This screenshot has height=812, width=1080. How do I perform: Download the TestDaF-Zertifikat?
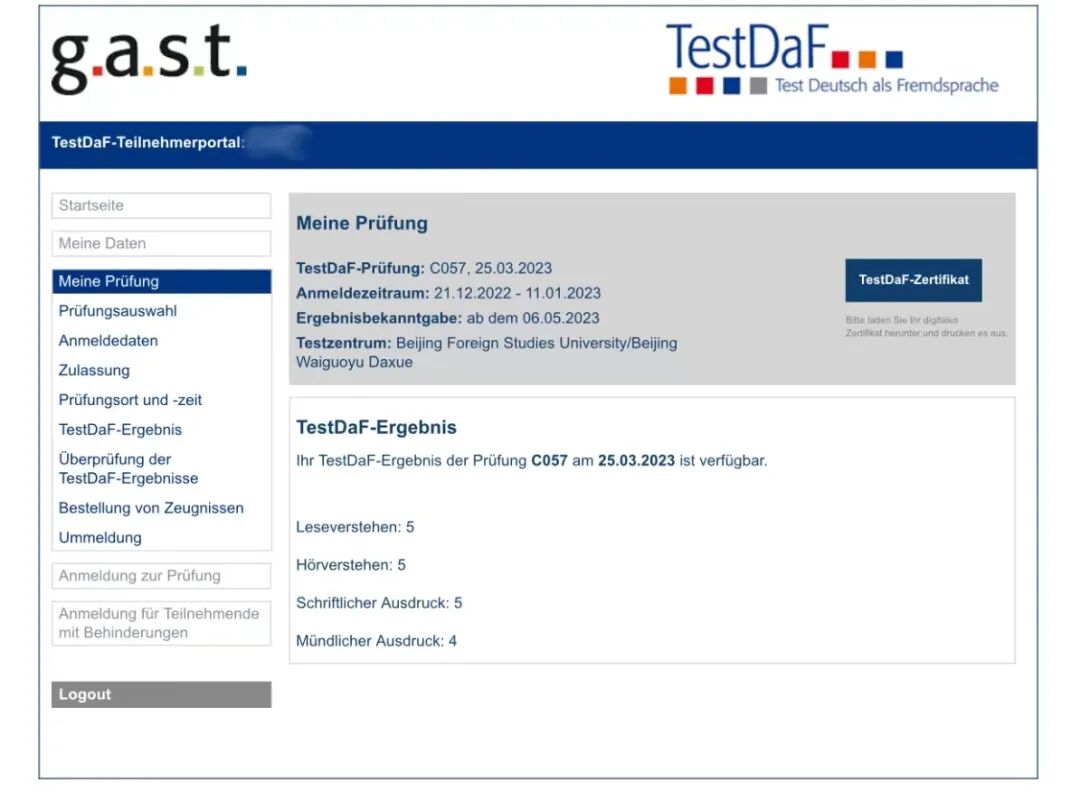point(913,280)
